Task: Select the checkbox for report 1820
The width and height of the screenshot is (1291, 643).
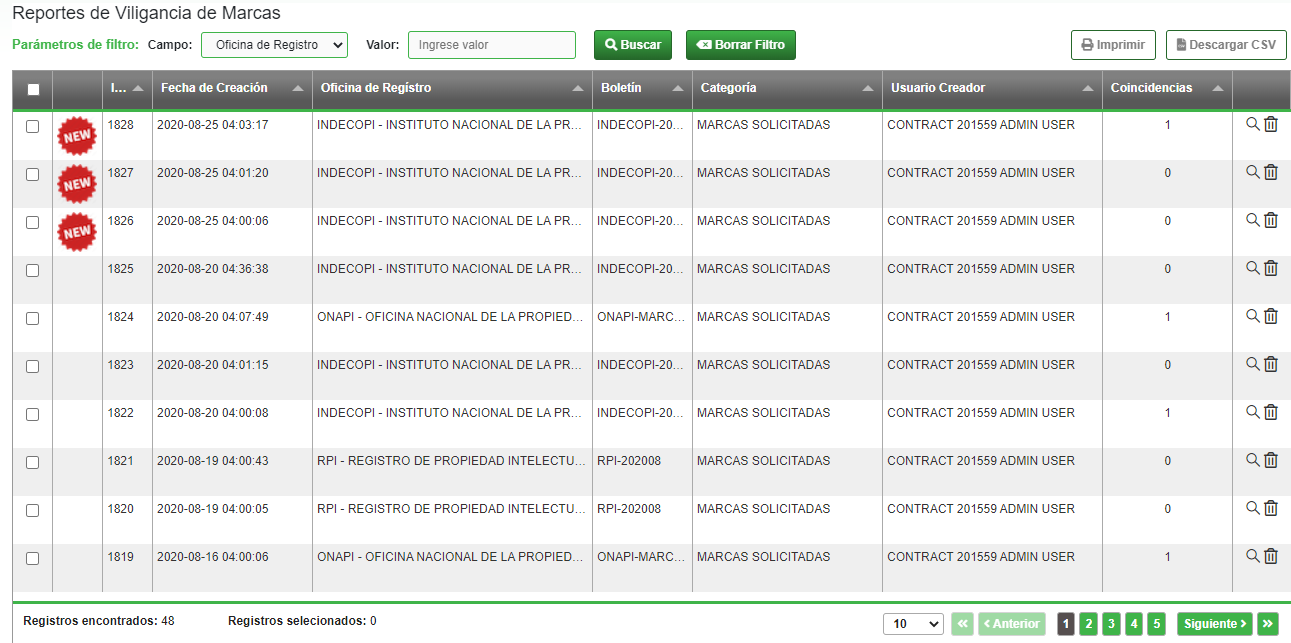Action: (x=33, y=510)
